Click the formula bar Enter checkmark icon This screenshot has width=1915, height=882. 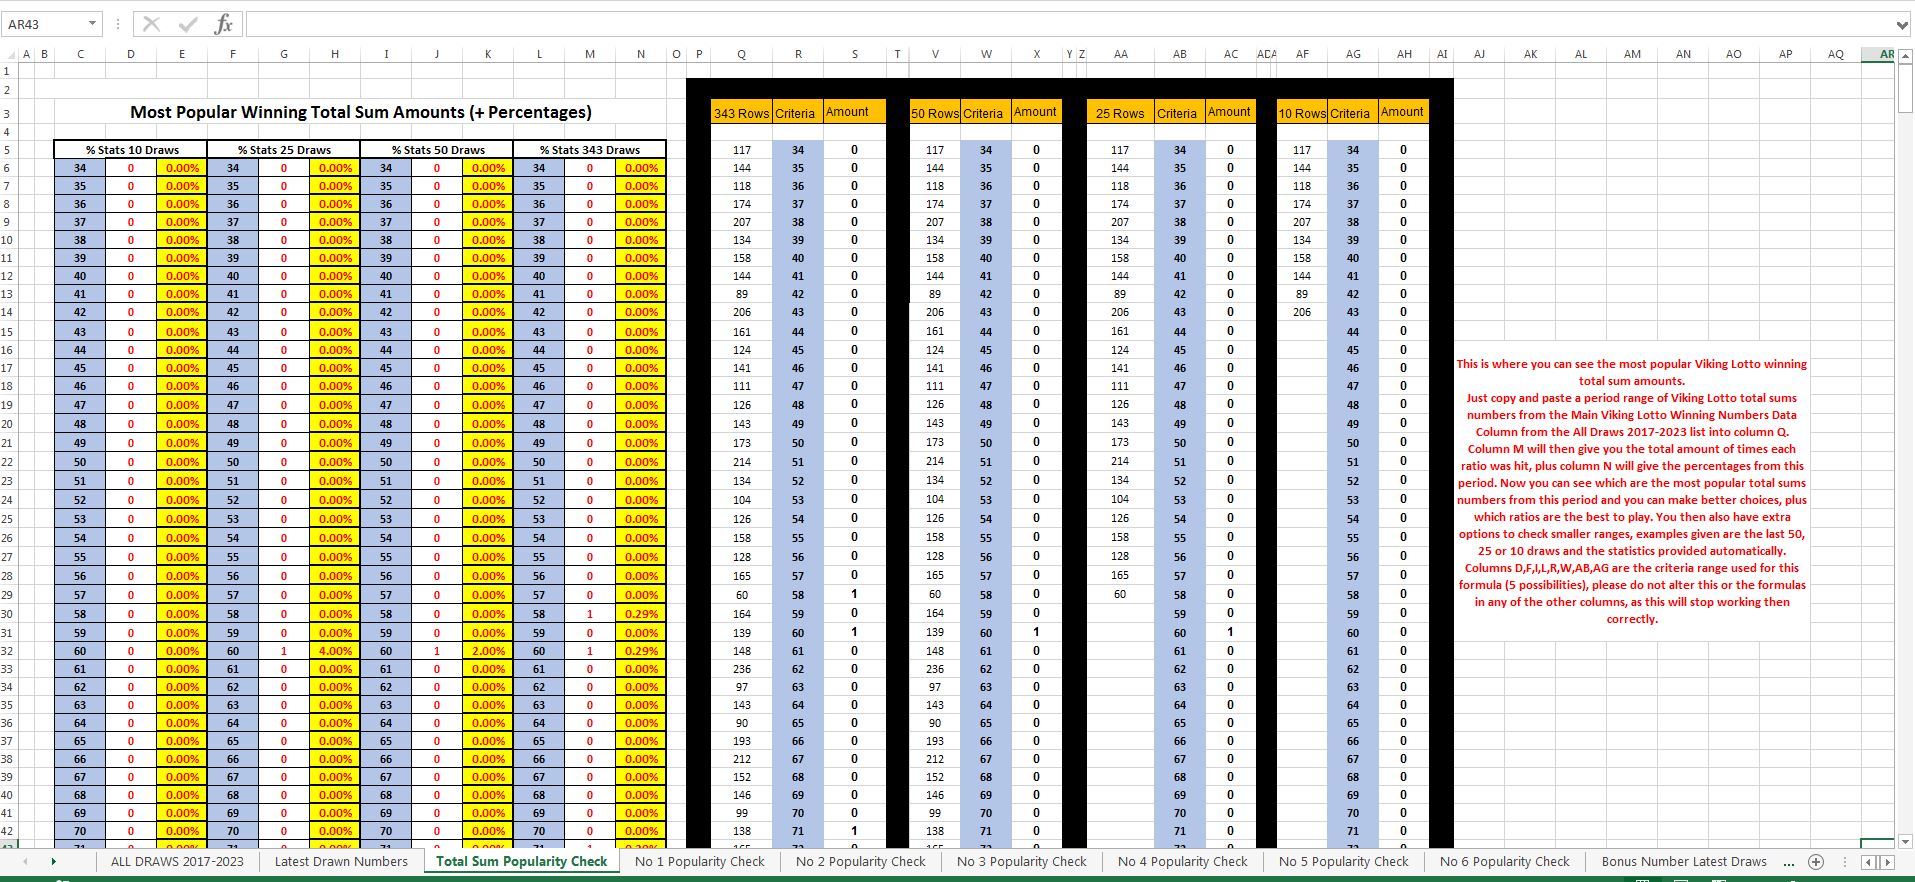pyautogui.click(x=187, y=24)
